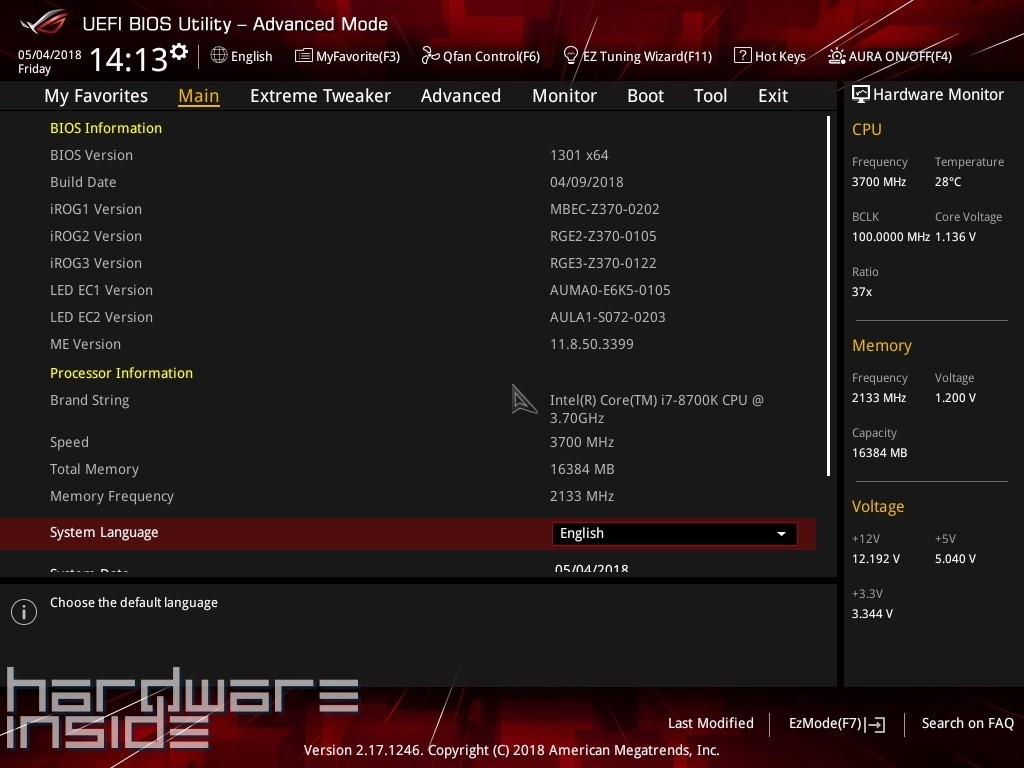Click the Build Date value 04/09/2018

coord(586,182)
